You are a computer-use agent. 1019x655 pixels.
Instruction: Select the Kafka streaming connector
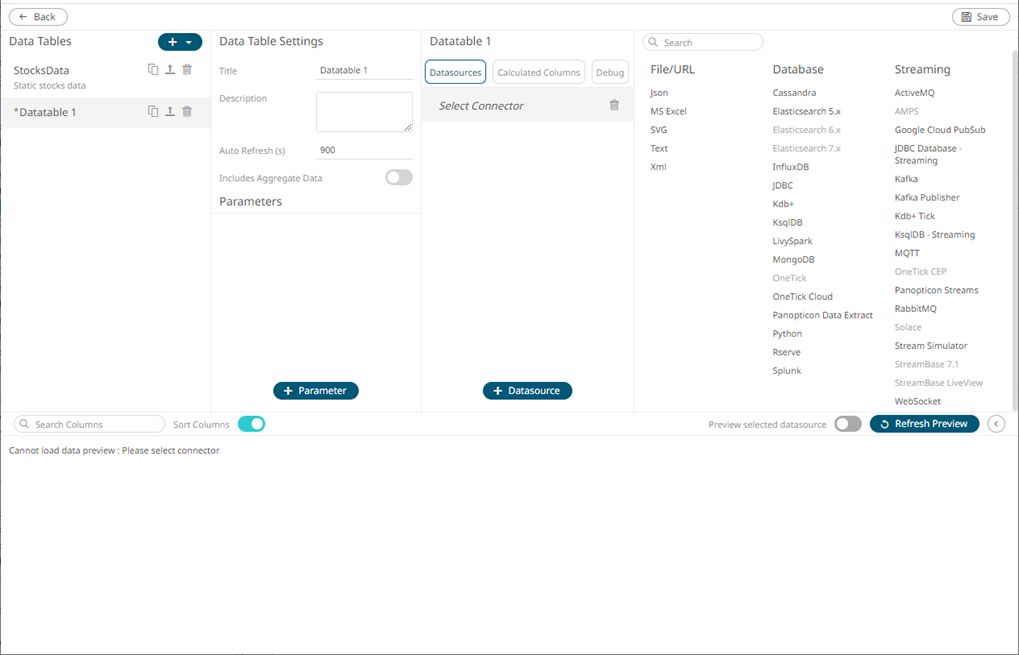pos(906,179)
